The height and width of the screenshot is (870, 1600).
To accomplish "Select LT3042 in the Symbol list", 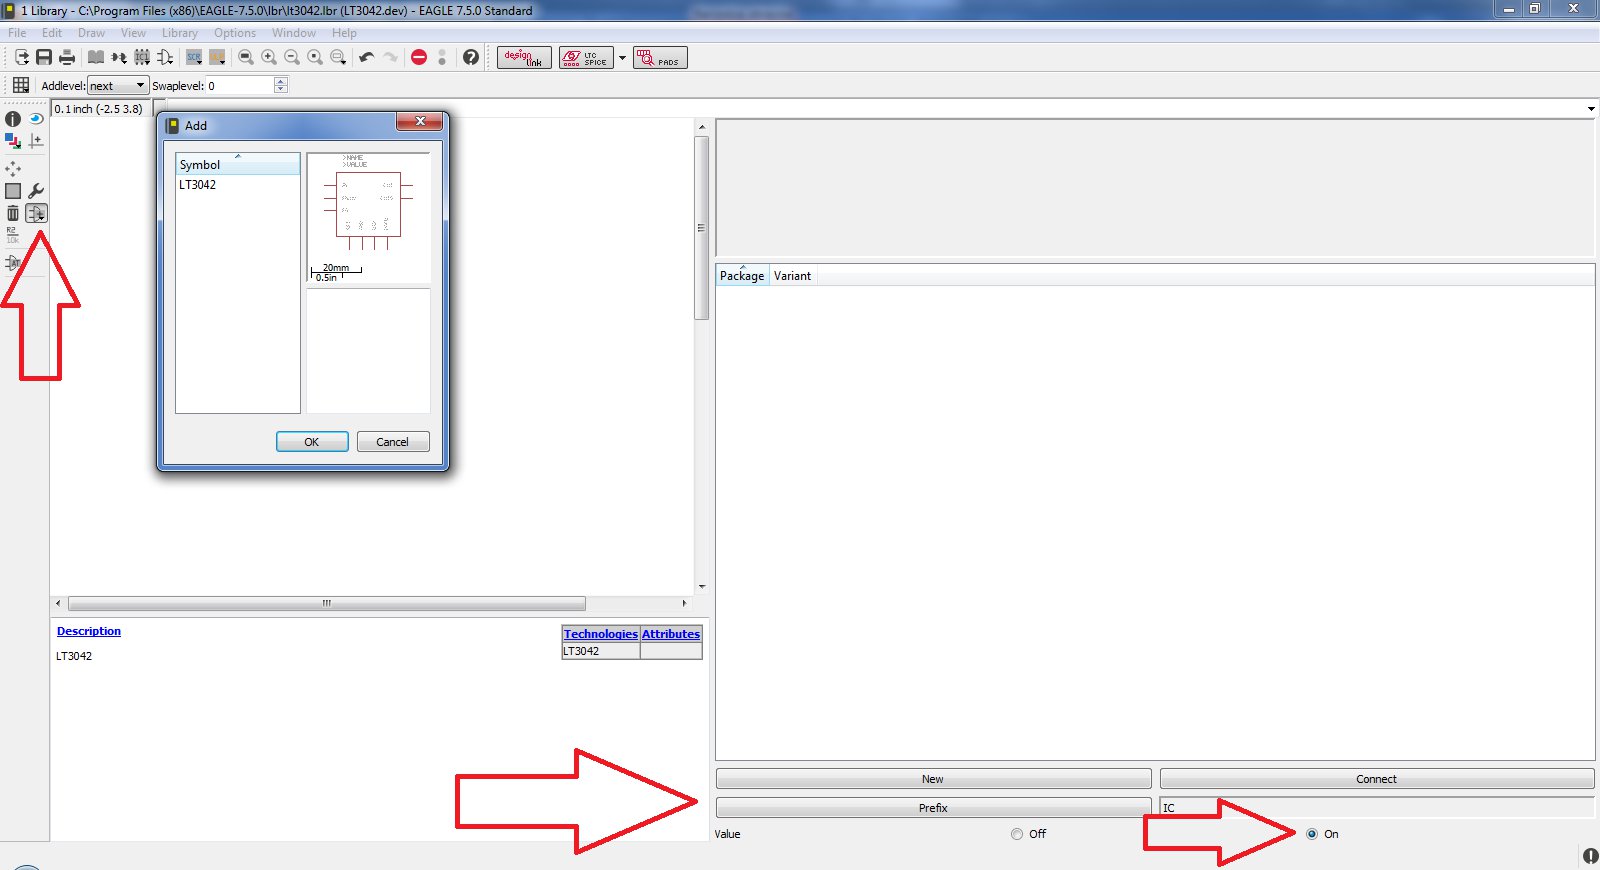I will click(198, 185).
